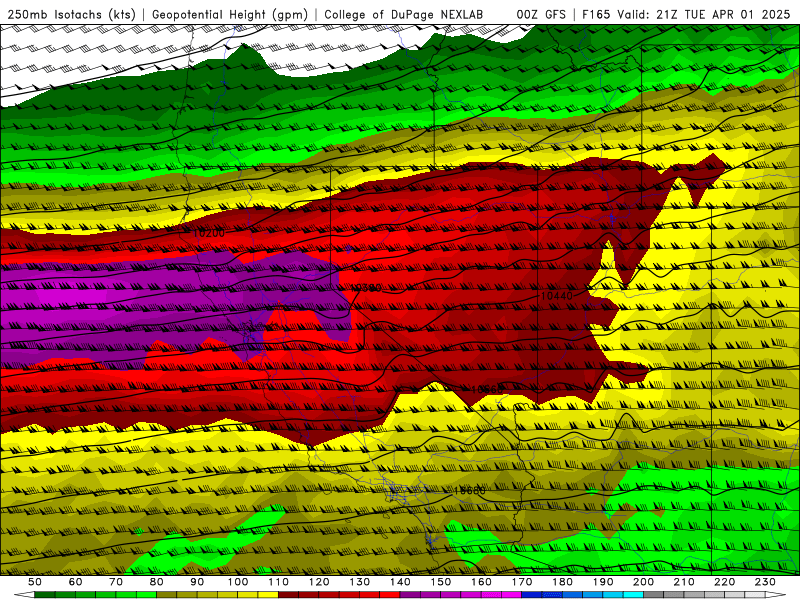The image size is (800, 600).
Task: Click the 50 value on the color scale
Action: pyautogui.click(x=35, y=582)
